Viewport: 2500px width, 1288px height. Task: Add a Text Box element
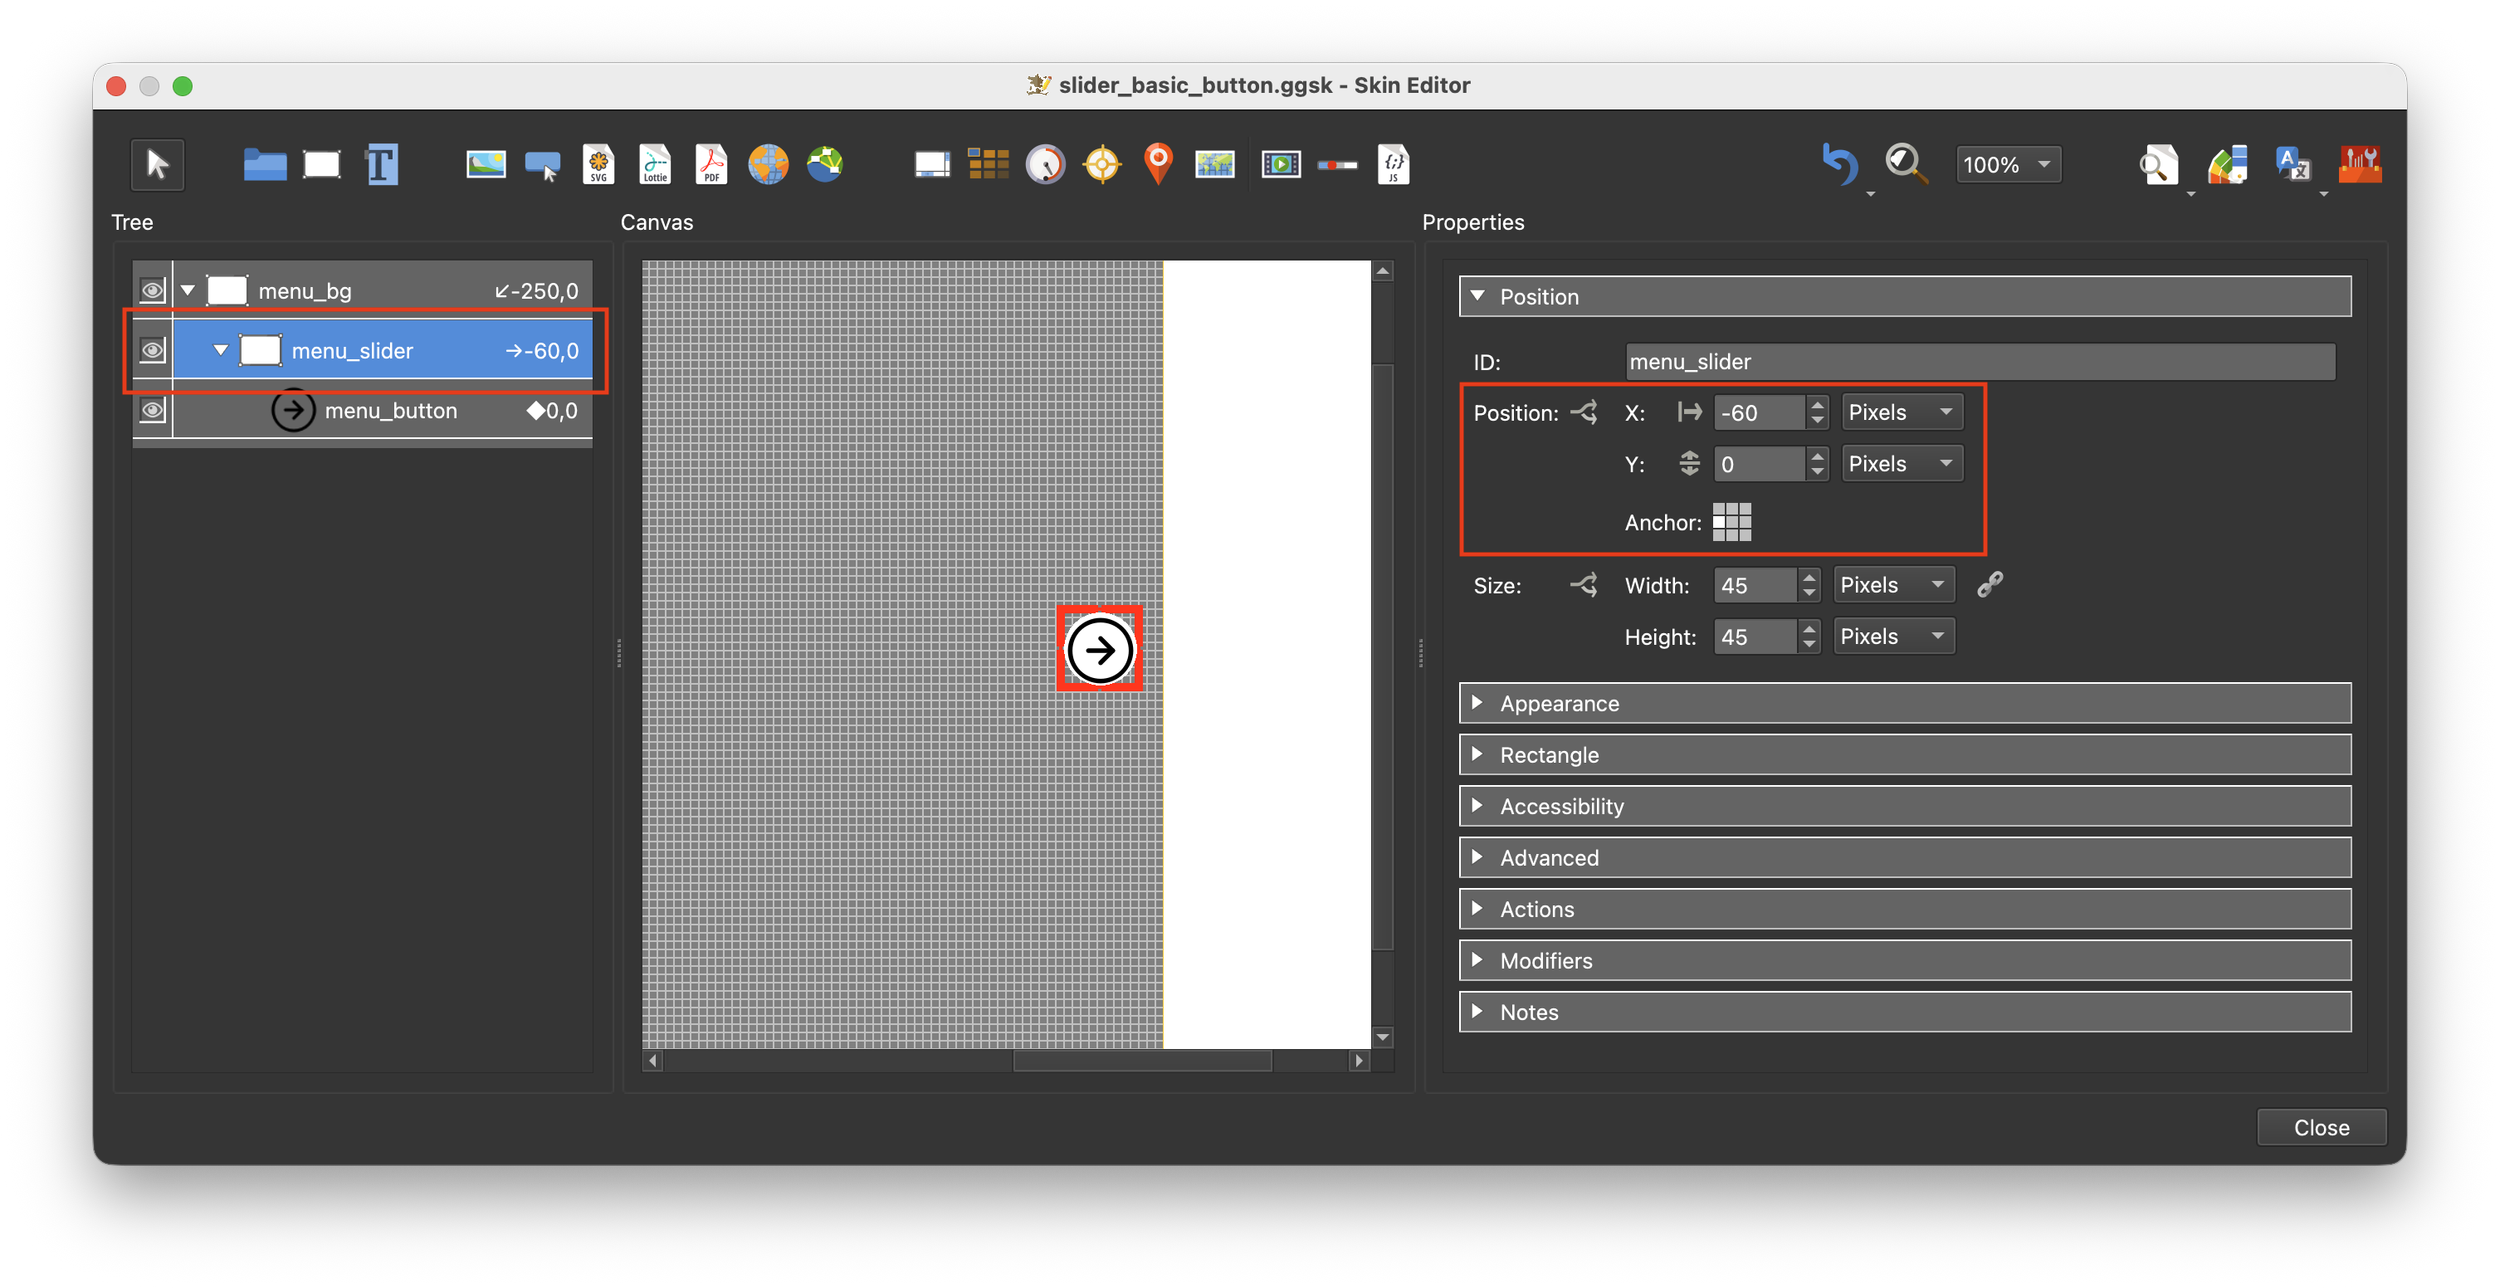[x=381, y=164]
